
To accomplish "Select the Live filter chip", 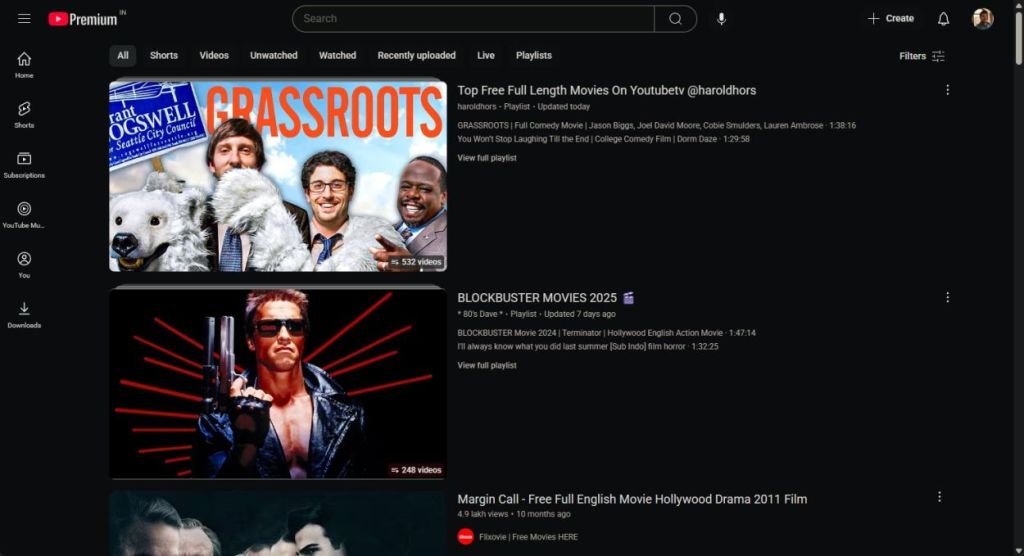I will tap(486, 56).
